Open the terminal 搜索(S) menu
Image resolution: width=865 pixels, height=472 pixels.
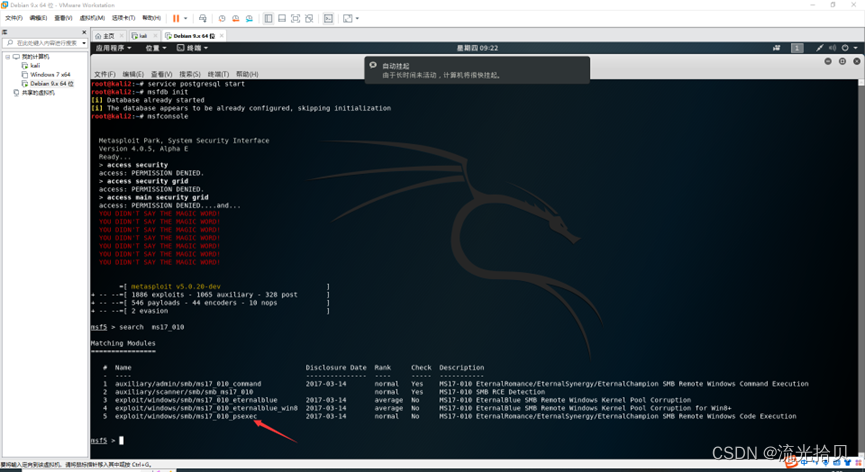point(190,74)
